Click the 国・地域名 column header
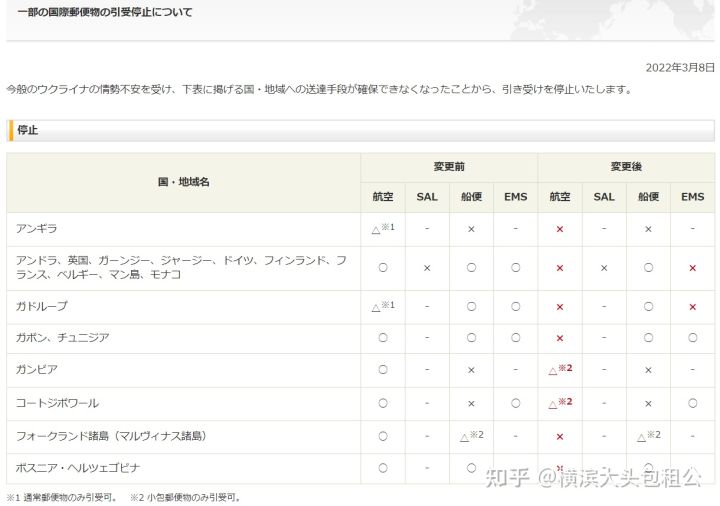Screen dimensions: 720x506 click(184, 182)
